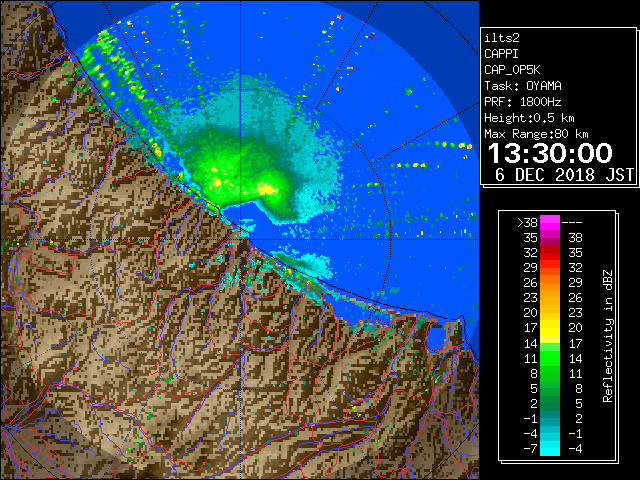This screenshot has width=640, height=480.
Task: Click the teal echo patch southeast of radar center
Action: click(x=304, y=262)
